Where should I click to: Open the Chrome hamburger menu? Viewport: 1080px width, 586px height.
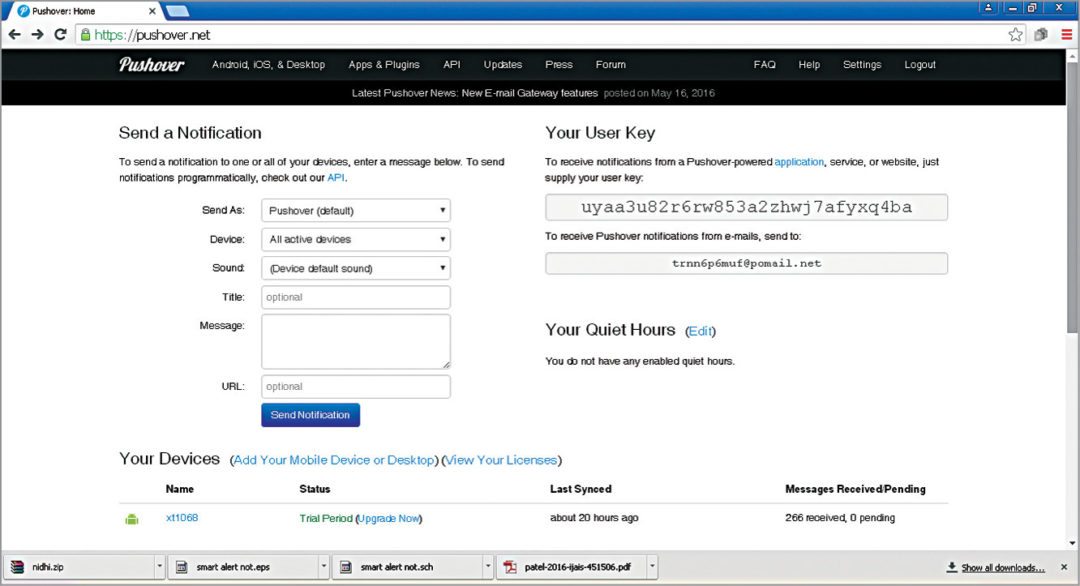coord(1066,34)
